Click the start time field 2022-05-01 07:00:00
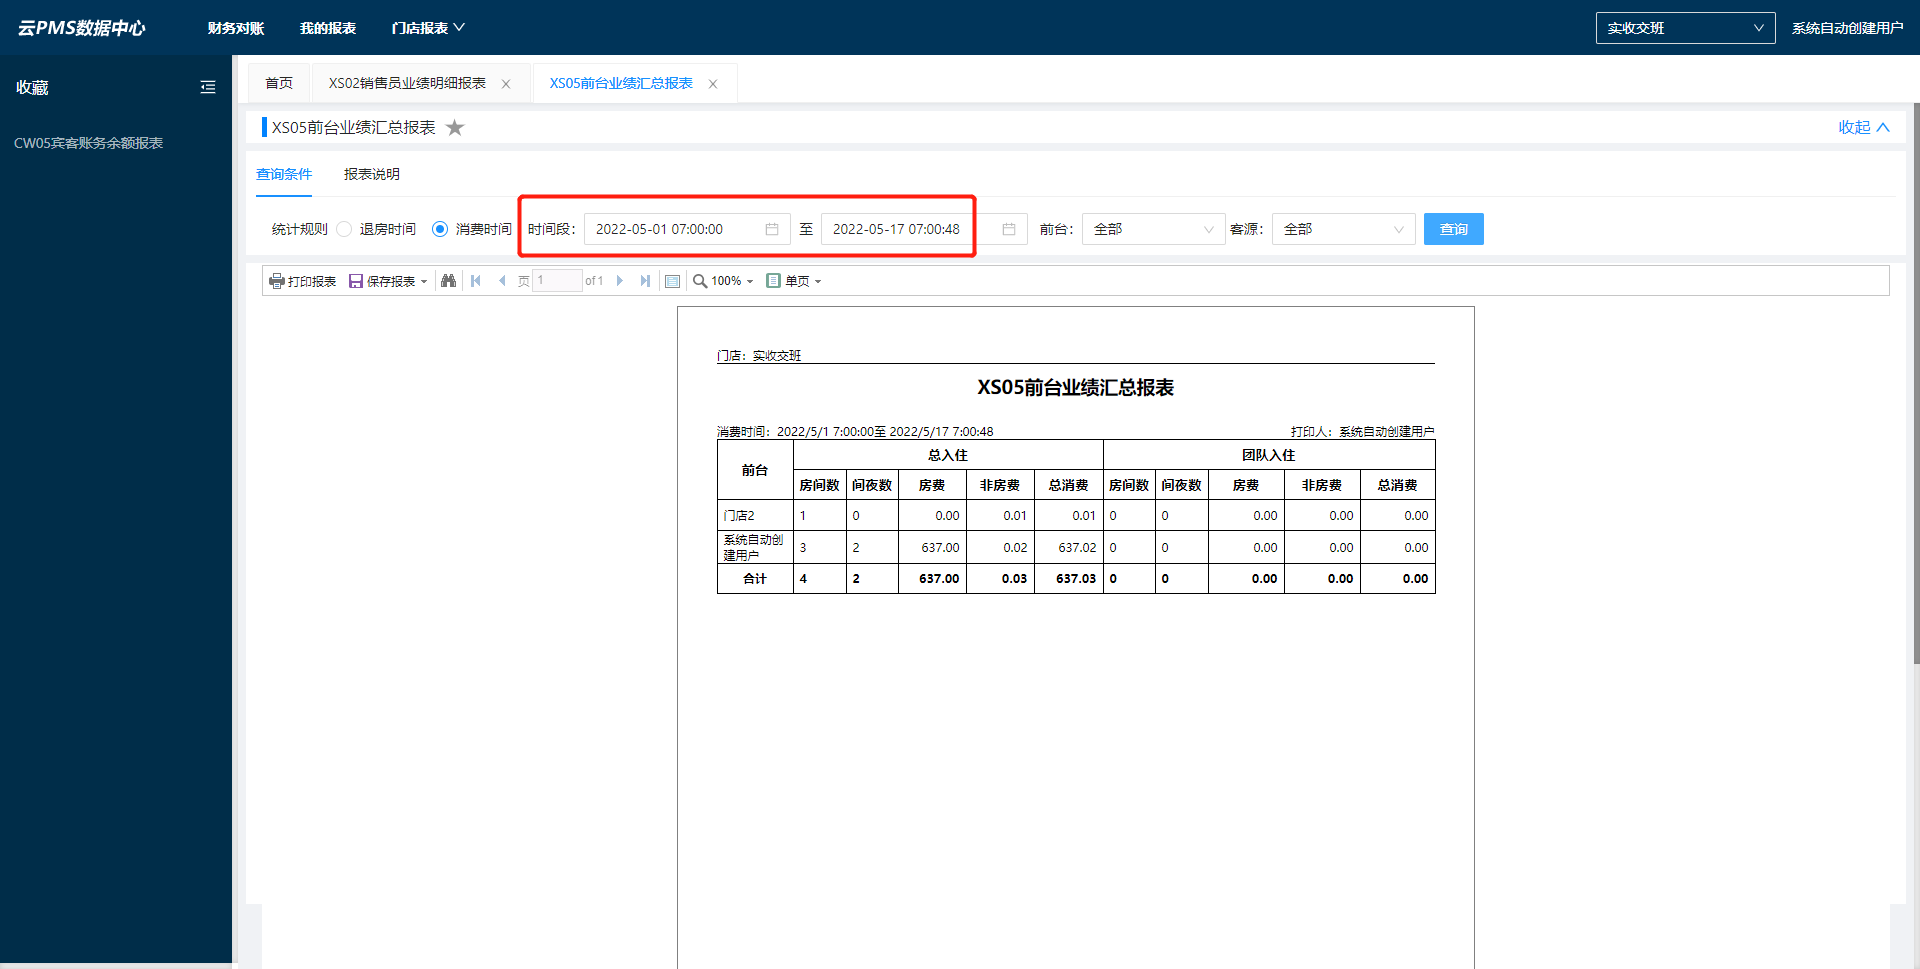This screenshot has height=969, width=1920. [686, 229]
